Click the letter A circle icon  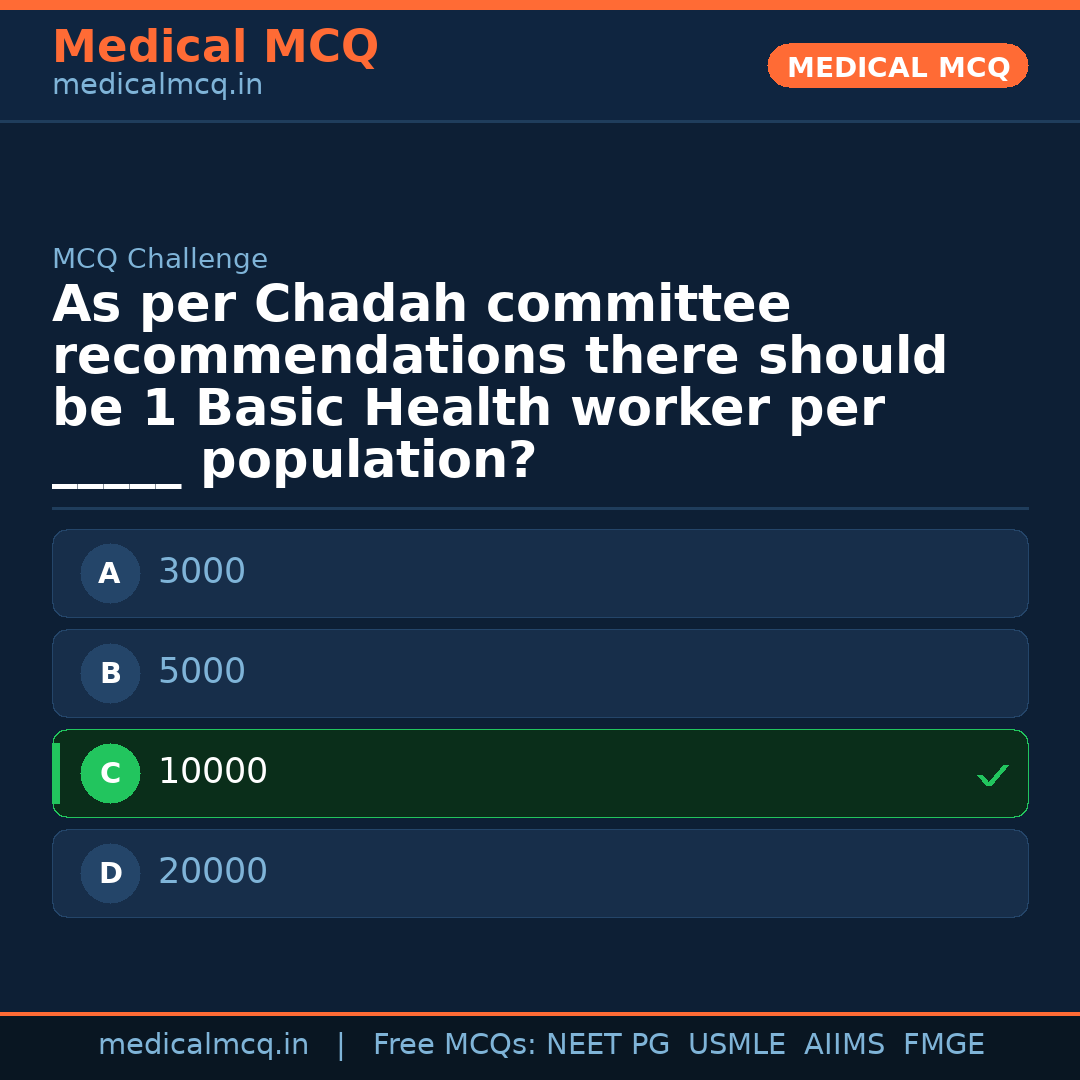(x=110, y=573)
